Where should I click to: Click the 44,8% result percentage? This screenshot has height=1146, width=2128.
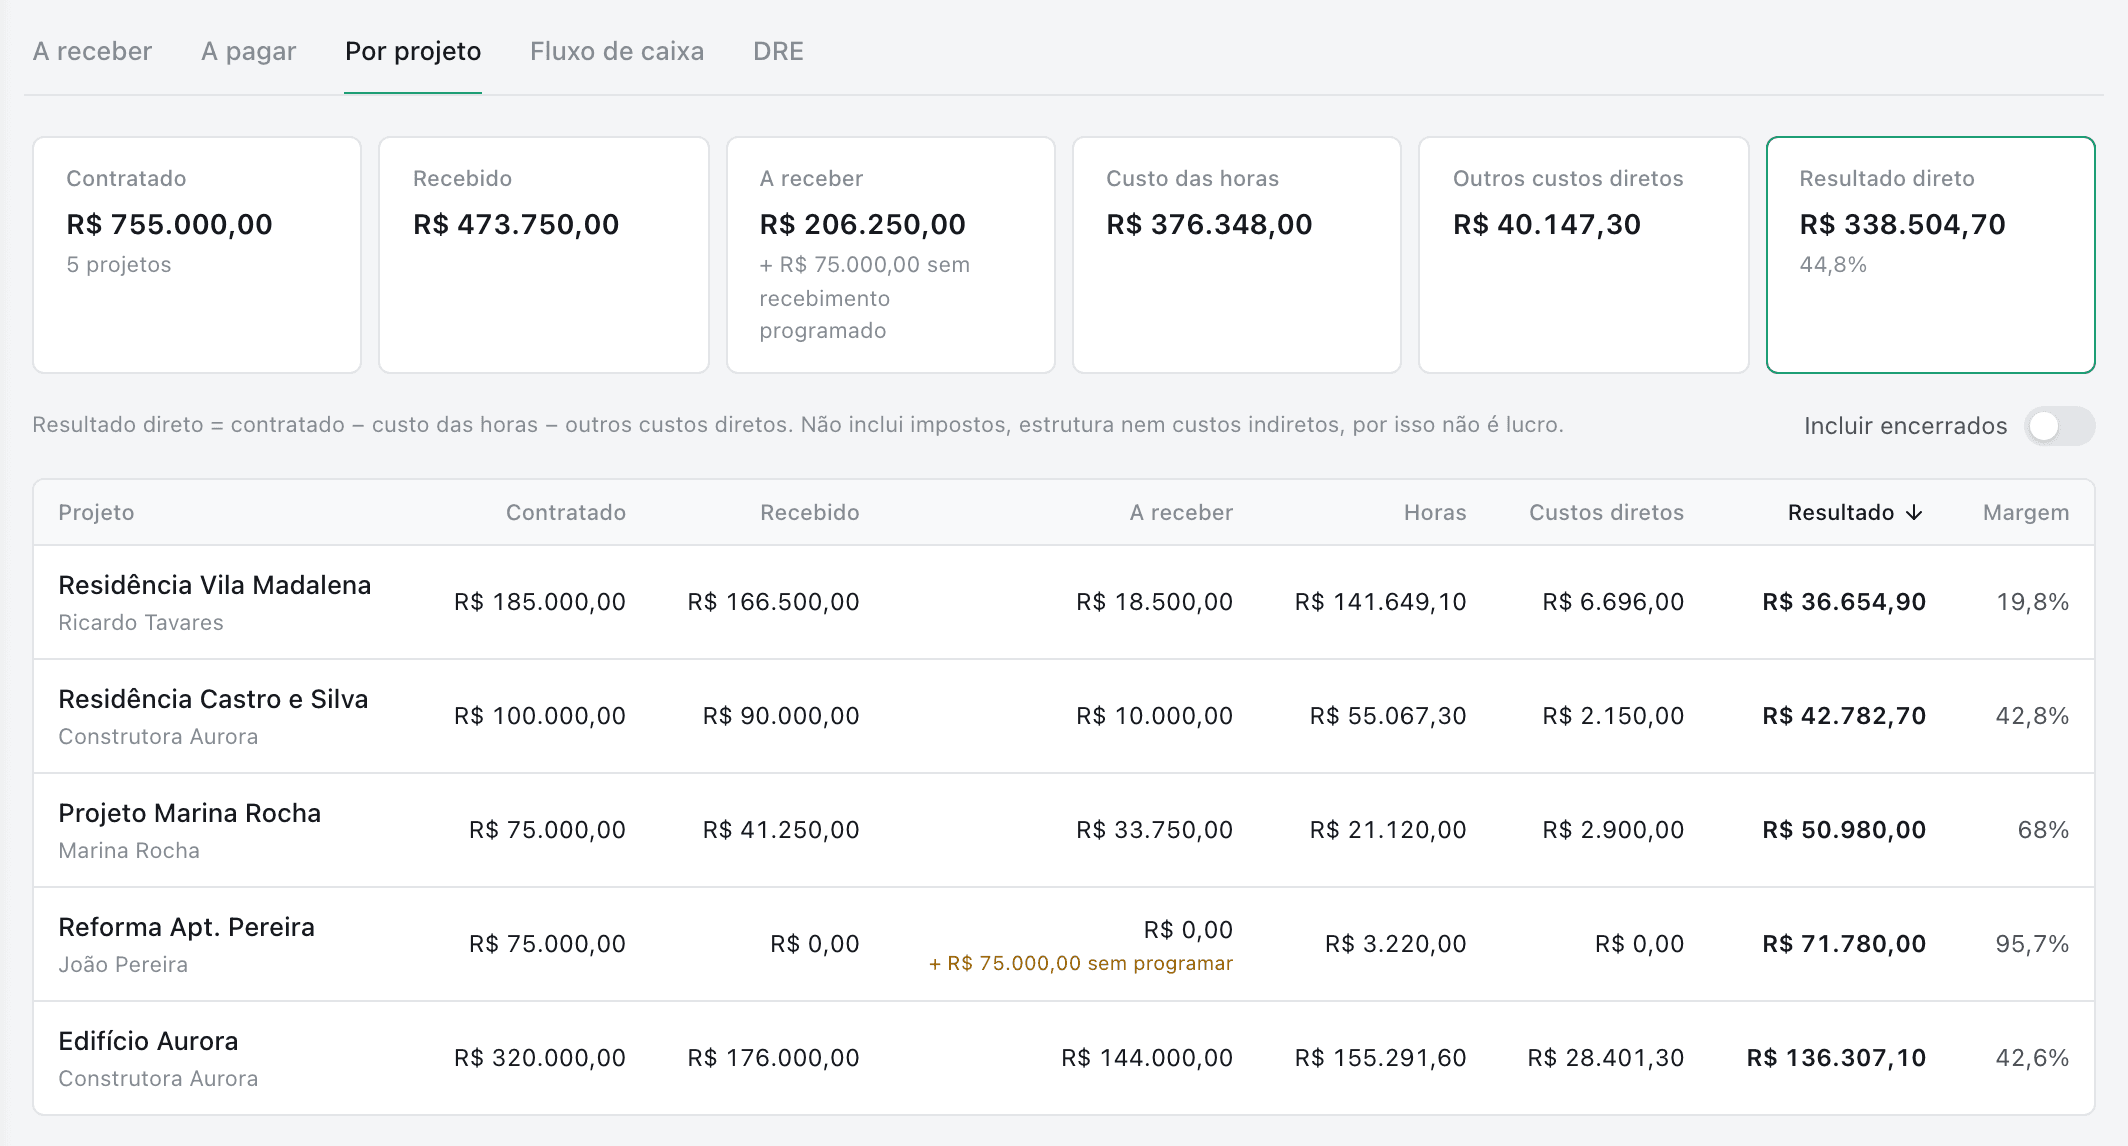tap(1833, 265)
